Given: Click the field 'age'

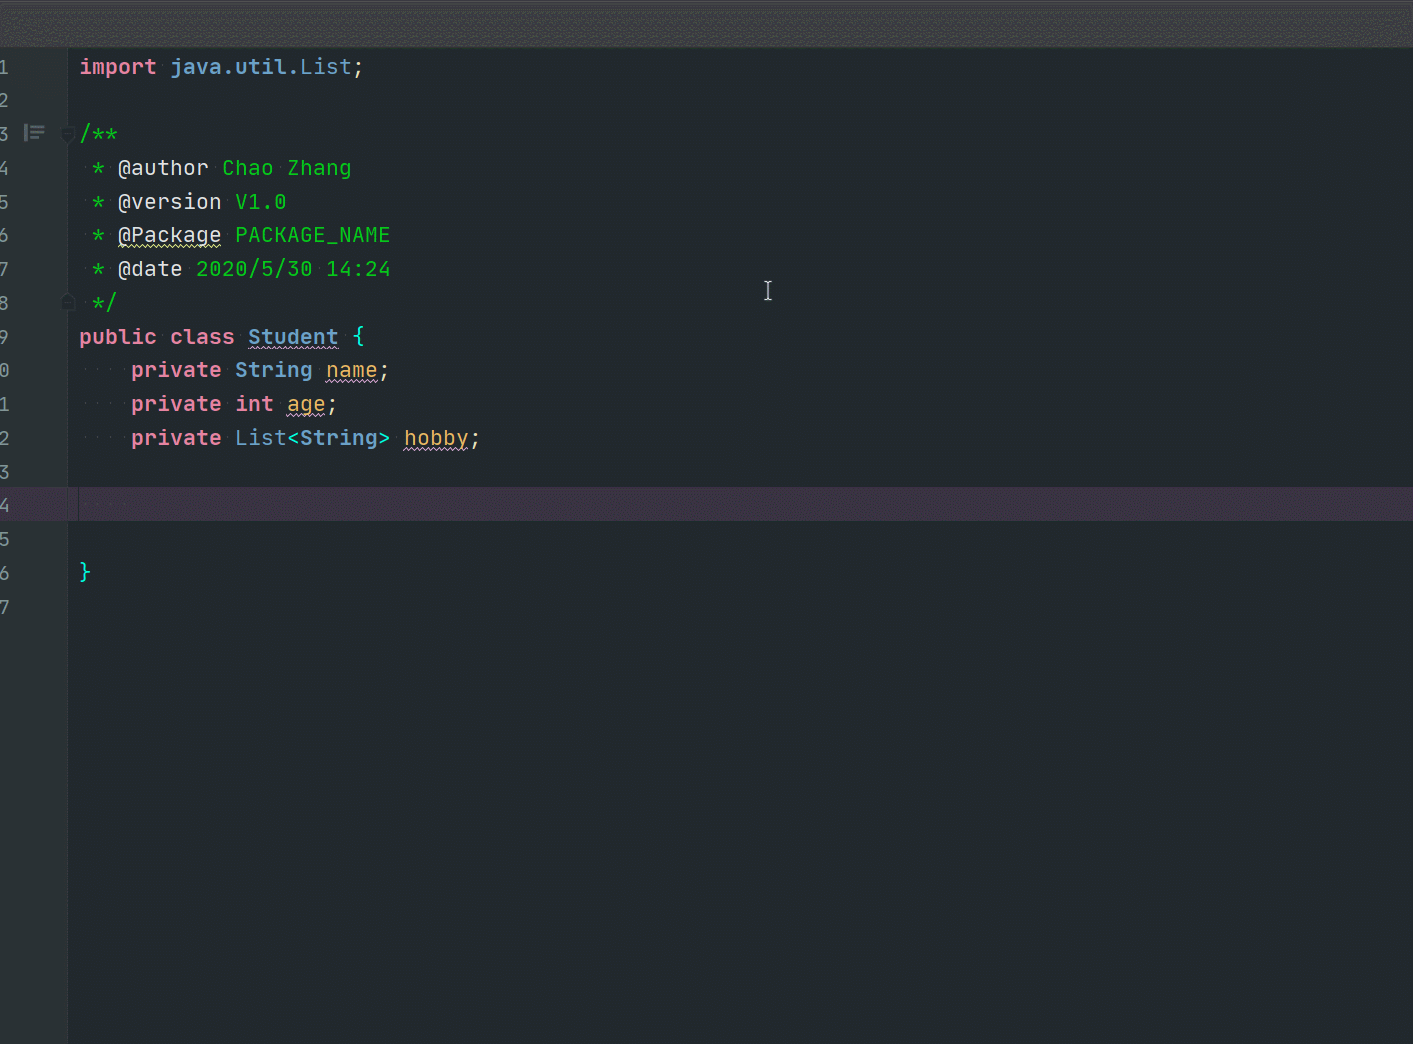Looking at the screenshot, I should tap(306, 404).
